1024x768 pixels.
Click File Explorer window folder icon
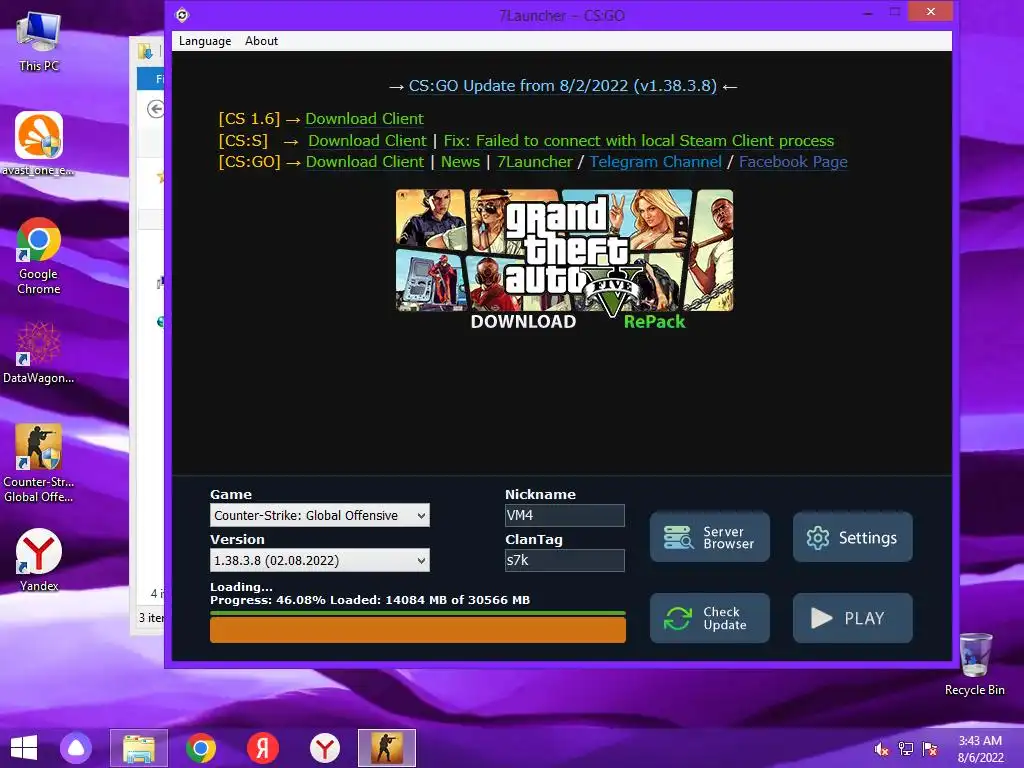145,51
